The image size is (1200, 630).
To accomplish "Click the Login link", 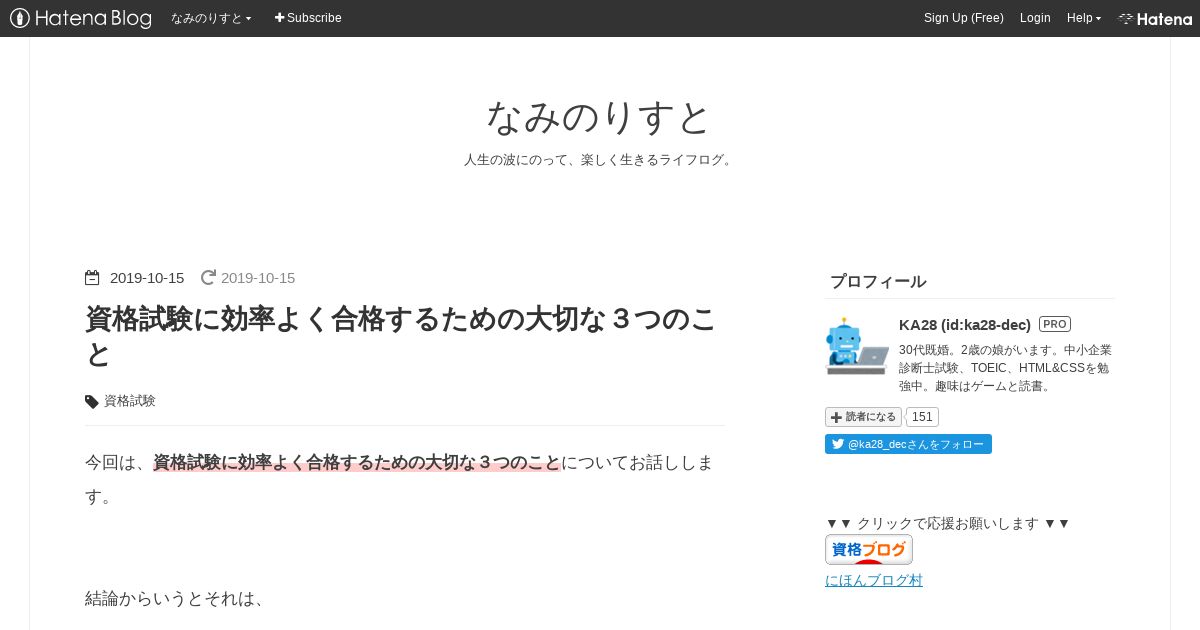I will pyautogui.click(x=1035, y=18).
